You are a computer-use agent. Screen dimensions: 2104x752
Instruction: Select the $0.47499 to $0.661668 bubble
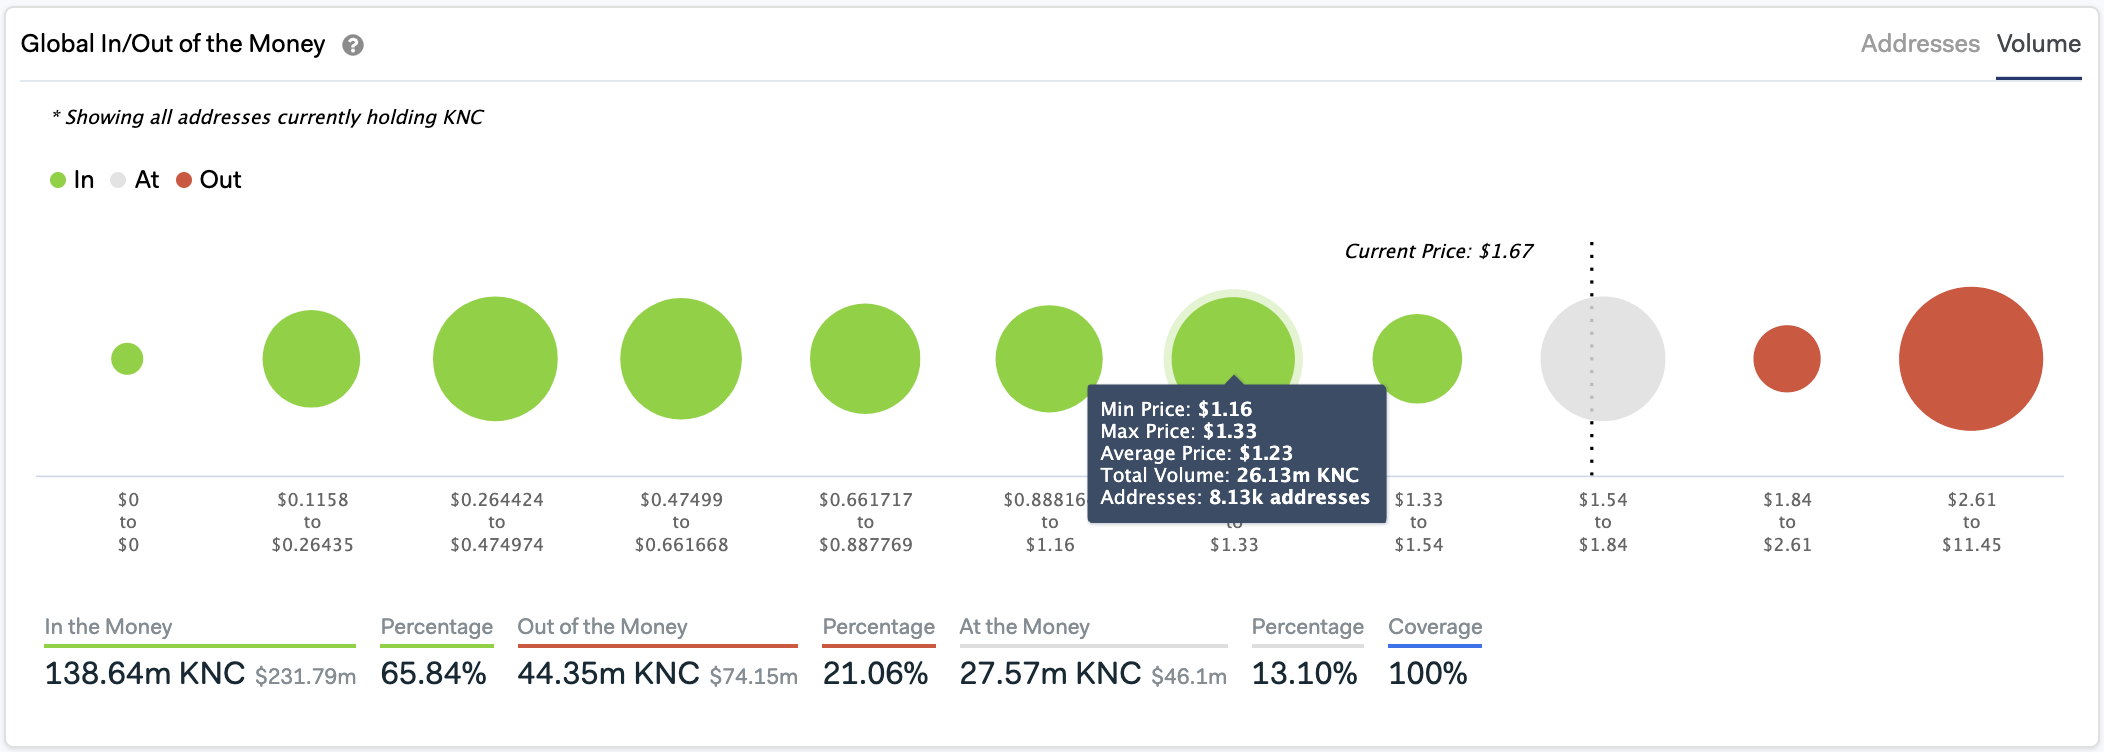[681, 359]
